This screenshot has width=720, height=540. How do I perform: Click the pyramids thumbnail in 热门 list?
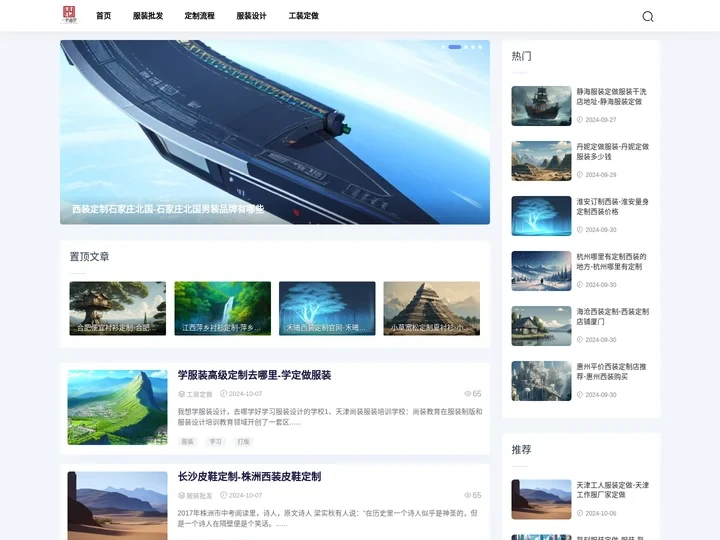(x=541, y=161)
